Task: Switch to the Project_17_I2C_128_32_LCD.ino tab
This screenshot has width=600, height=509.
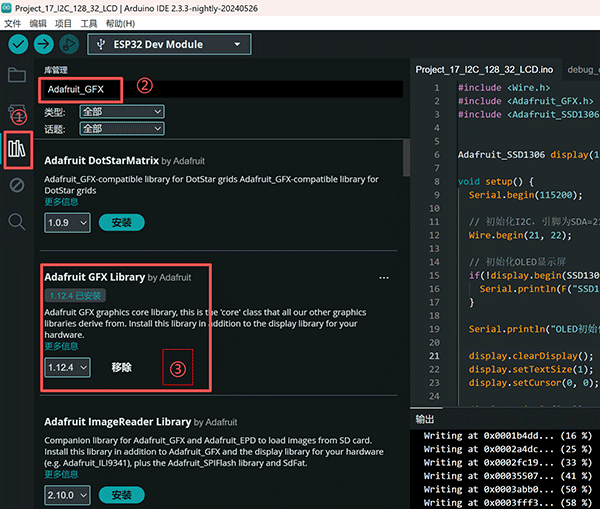Action: [x=485, y=70]
